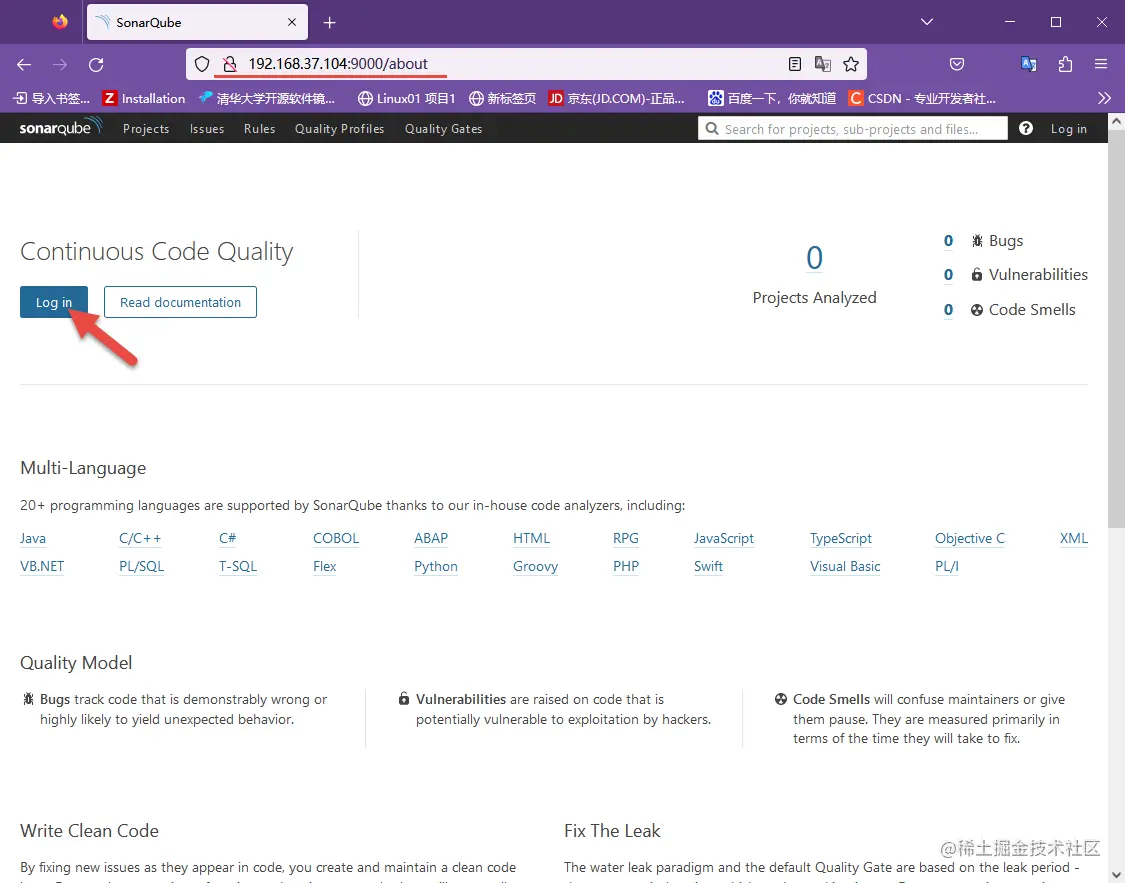Image resolution: width=1125 pixels, height=883 pixels.
Task: Open the Python language link
Action: (x=436, y=567)
